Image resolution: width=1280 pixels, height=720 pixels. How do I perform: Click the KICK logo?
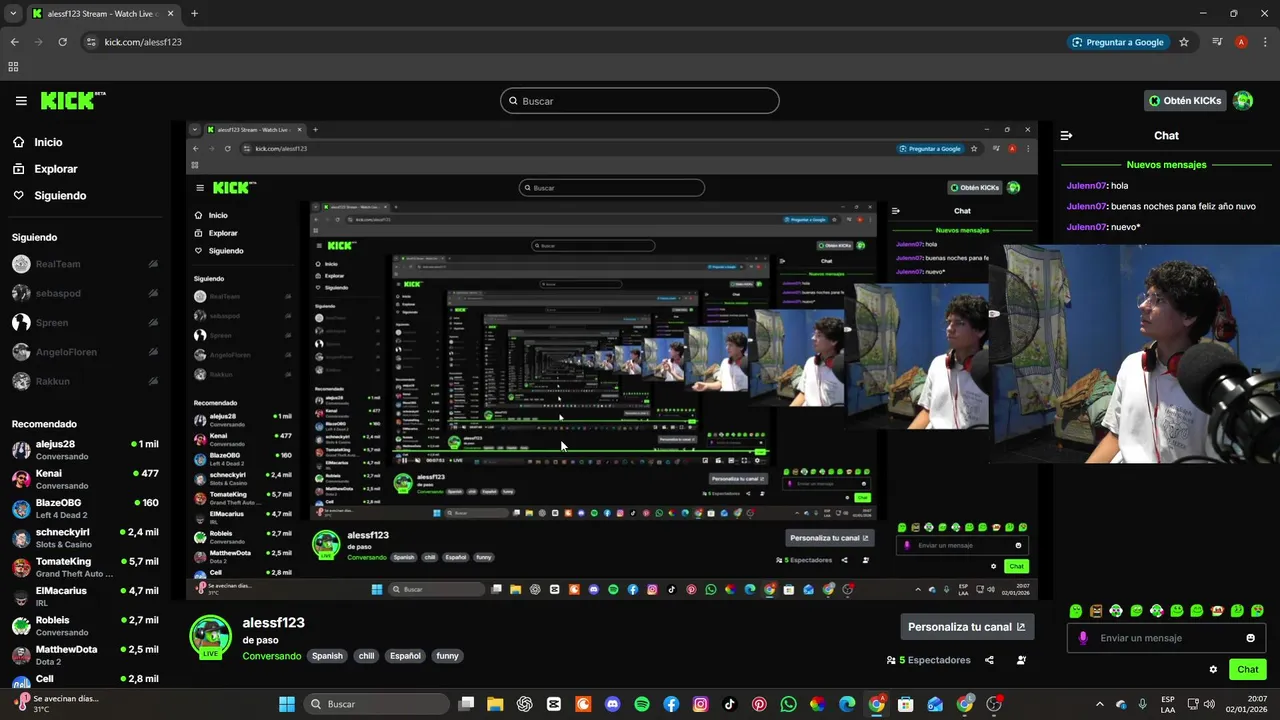72,100
